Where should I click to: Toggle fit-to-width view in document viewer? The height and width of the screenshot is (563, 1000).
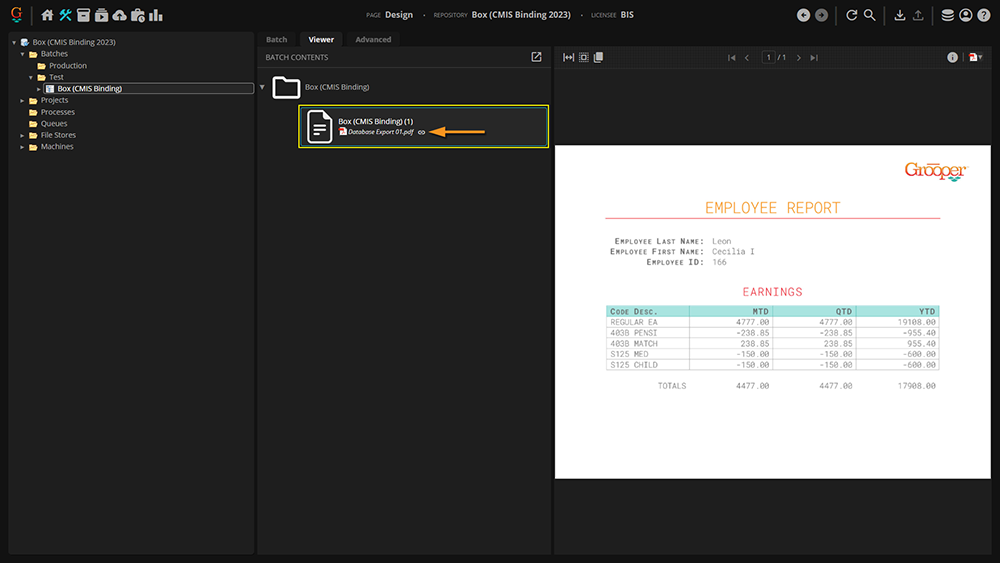pos(569,58)
